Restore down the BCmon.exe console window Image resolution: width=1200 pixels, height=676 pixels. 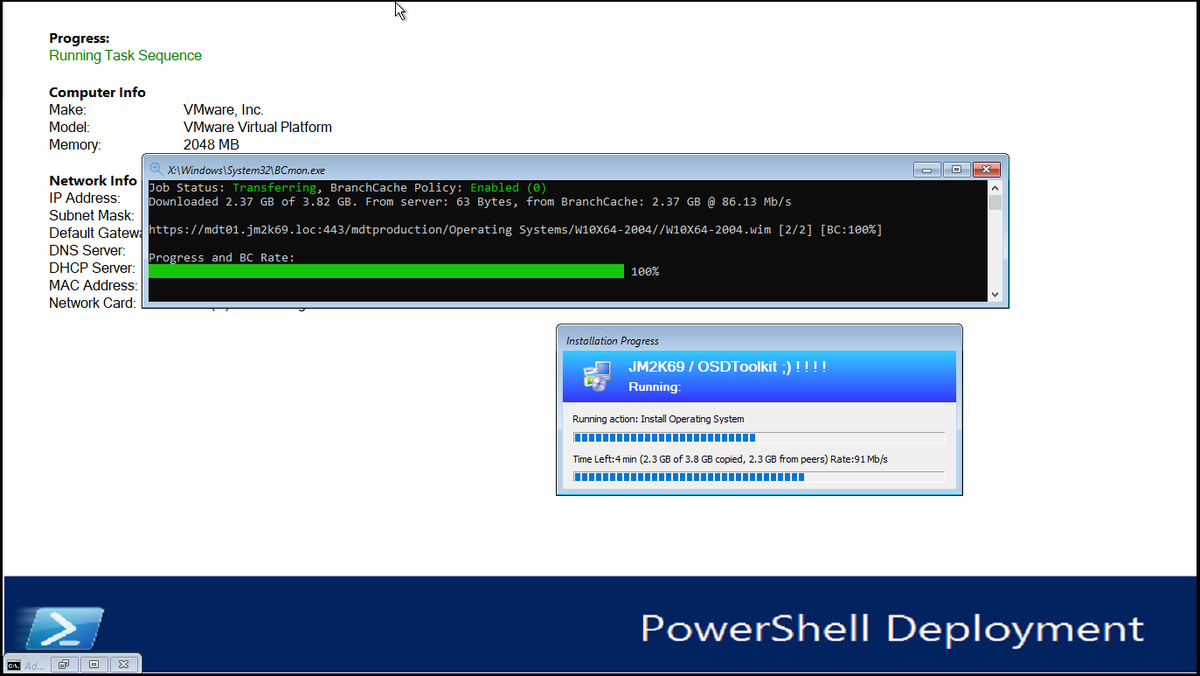click(x=956, y=170)
